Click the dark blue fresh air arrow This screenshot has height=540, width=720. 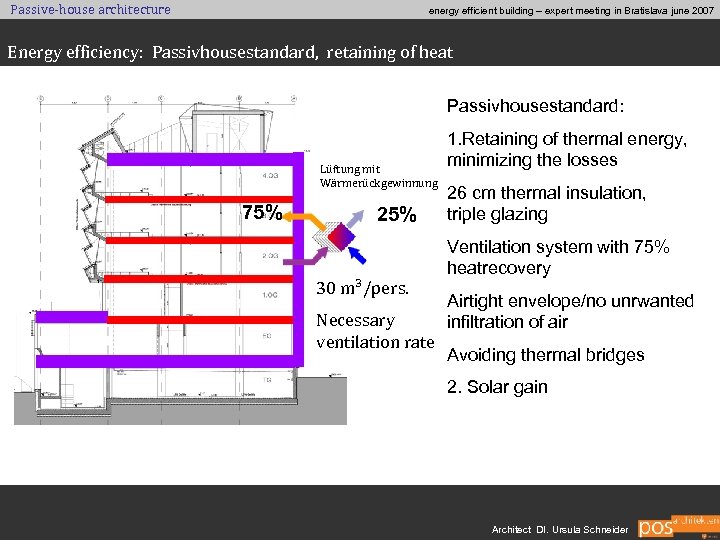pos(357,255)
